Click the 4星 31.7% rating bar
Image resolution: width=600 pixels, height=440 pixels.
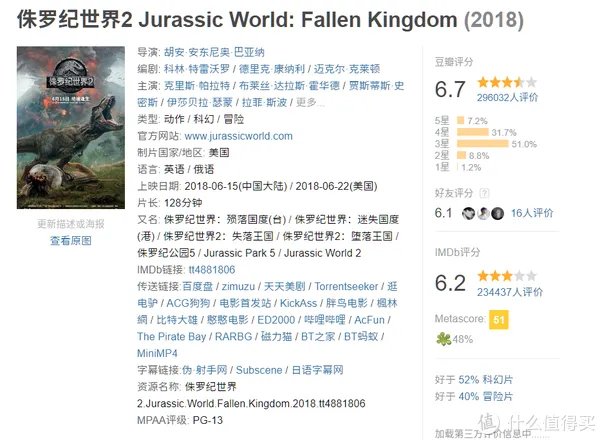(x=473, y=132)
